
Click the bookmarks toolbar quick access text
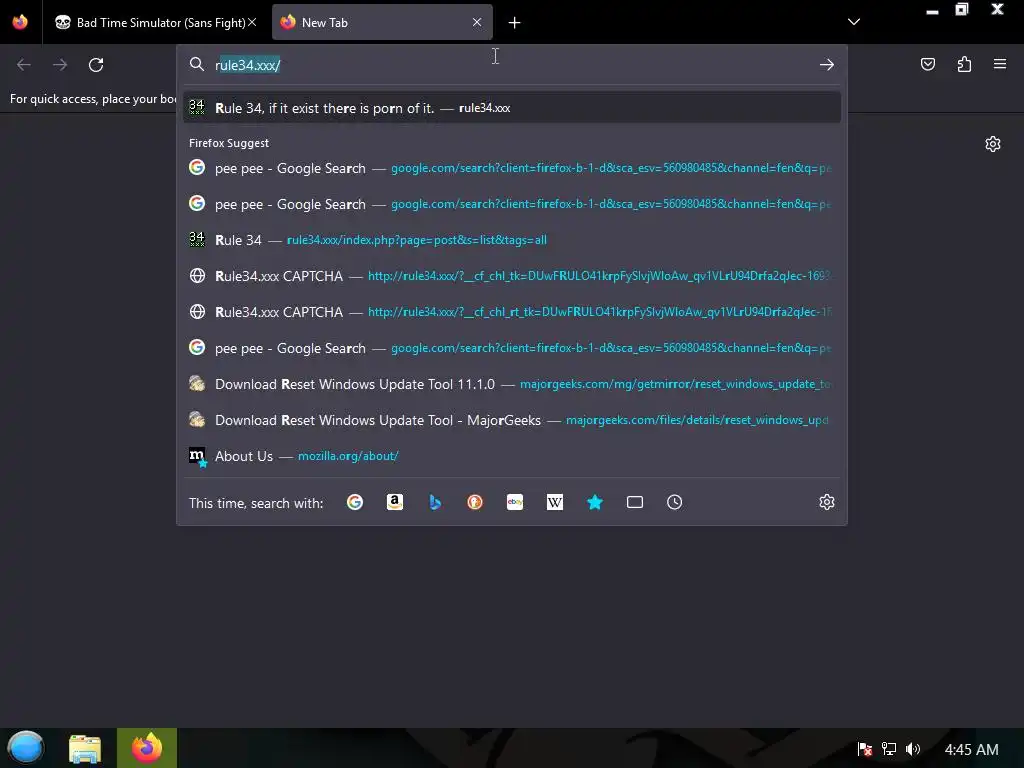[x=93, y=99]
